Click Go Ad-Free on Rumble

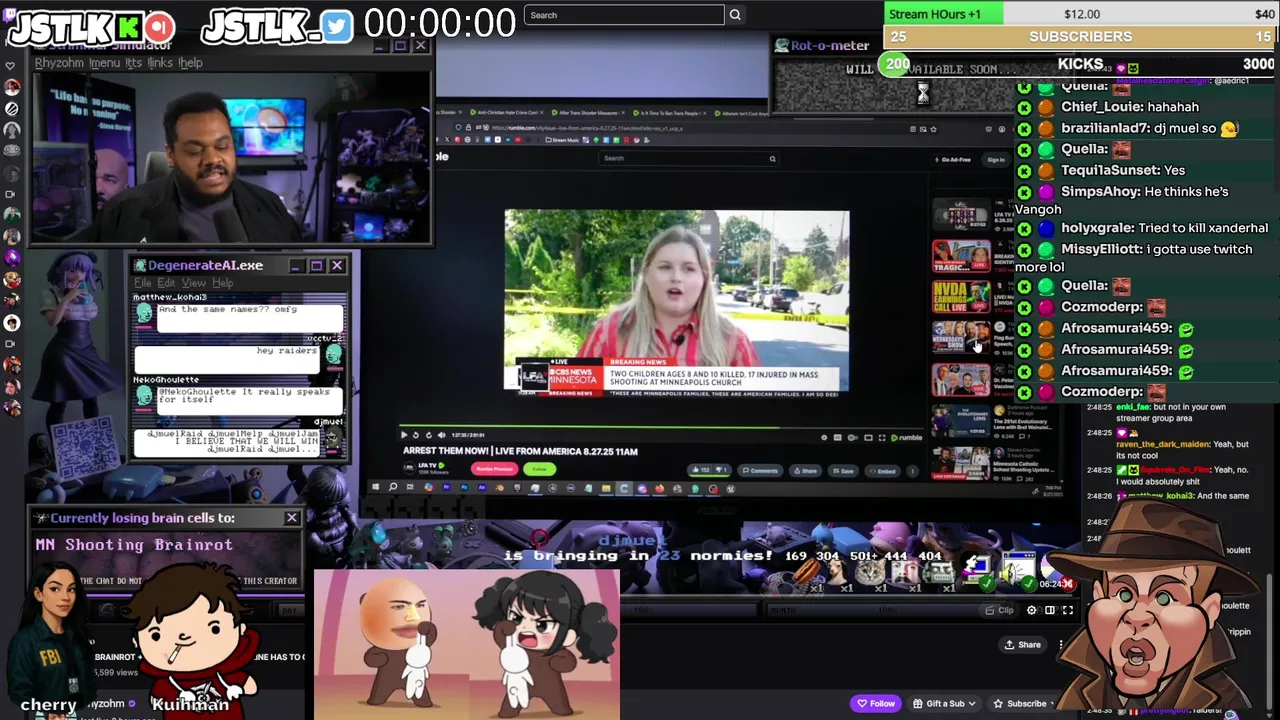(x=951, y=160)
